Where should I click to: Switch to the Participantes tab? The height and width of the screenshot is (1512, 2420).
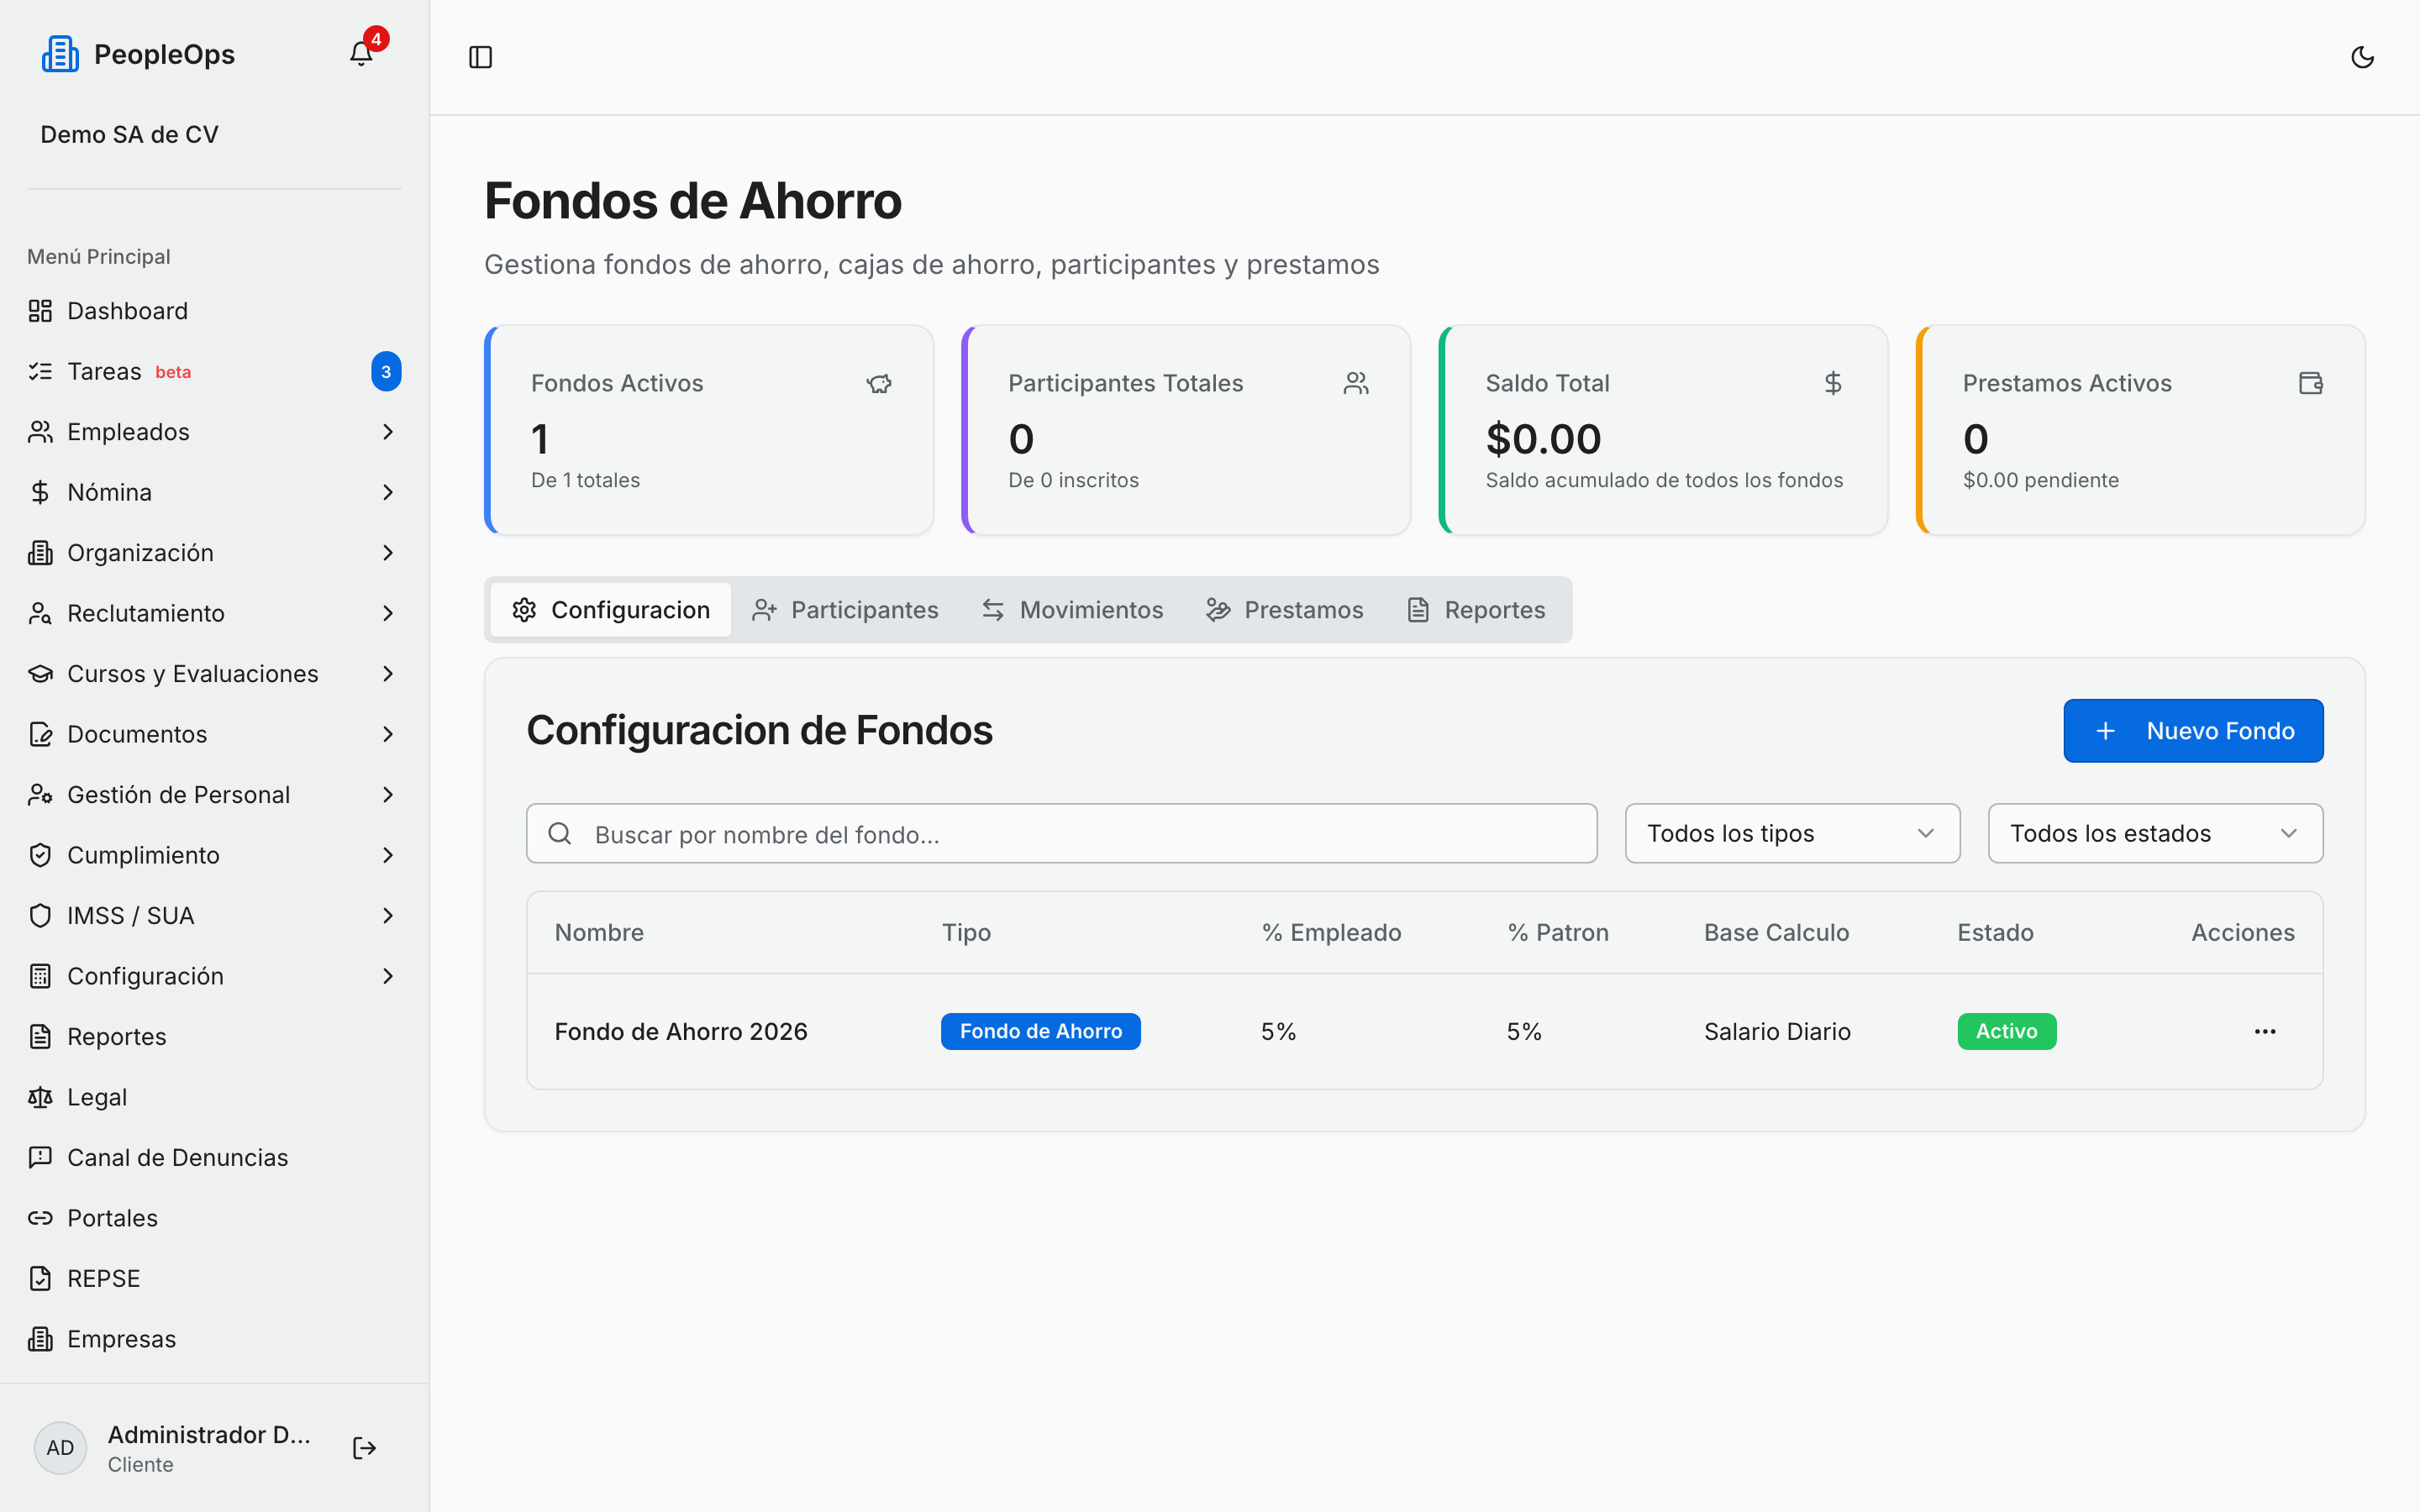(845, 610)
